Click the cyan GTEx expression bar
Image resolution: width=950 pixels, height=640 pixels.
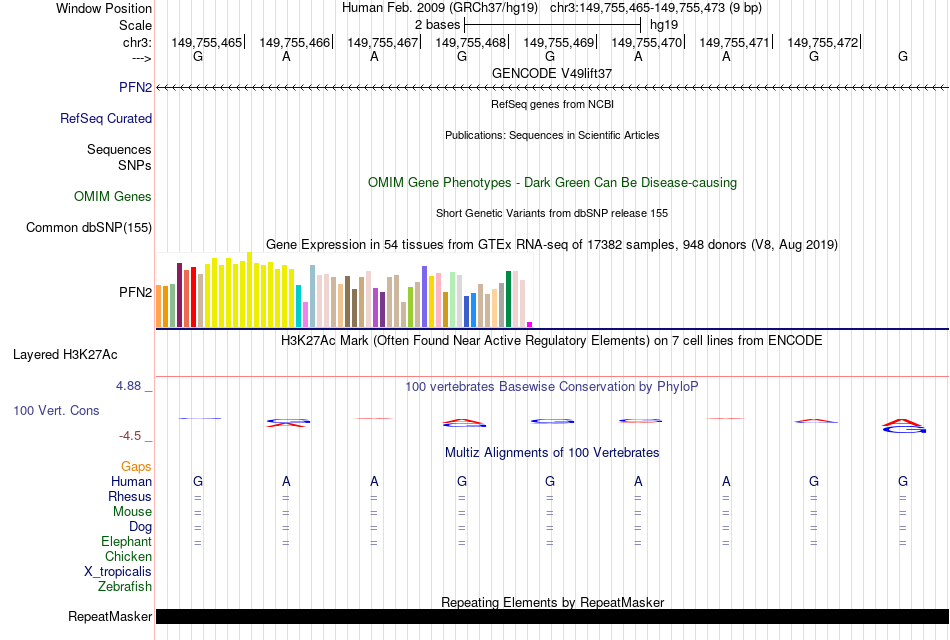point(298,306)
